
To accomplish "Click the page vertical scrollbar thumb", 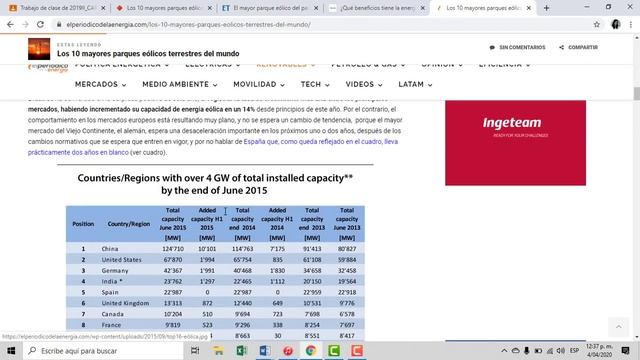I will tap(636, 93).
